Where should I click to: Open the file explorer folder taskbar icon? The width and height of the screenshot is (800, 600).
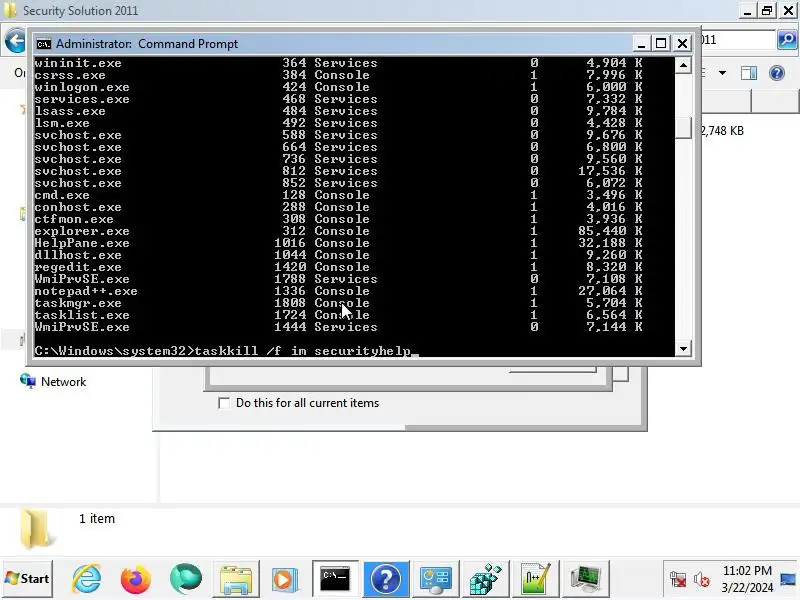235,579
